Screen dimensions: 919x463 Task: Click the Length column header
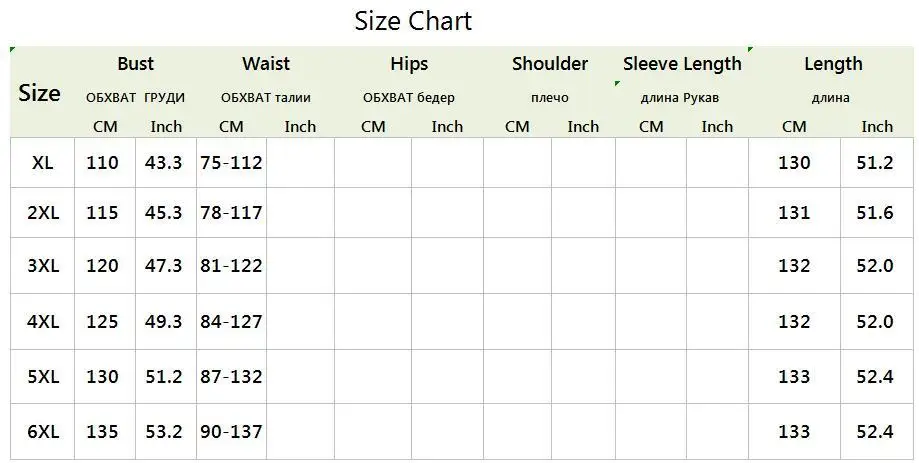(833, 64)
